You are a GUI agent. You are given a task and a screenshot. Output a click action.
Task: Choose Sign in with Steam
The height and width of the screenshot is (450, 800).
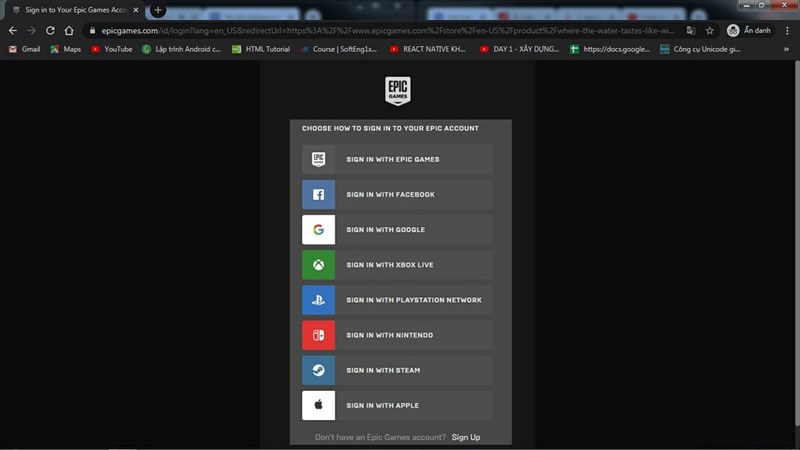point(397,370)
